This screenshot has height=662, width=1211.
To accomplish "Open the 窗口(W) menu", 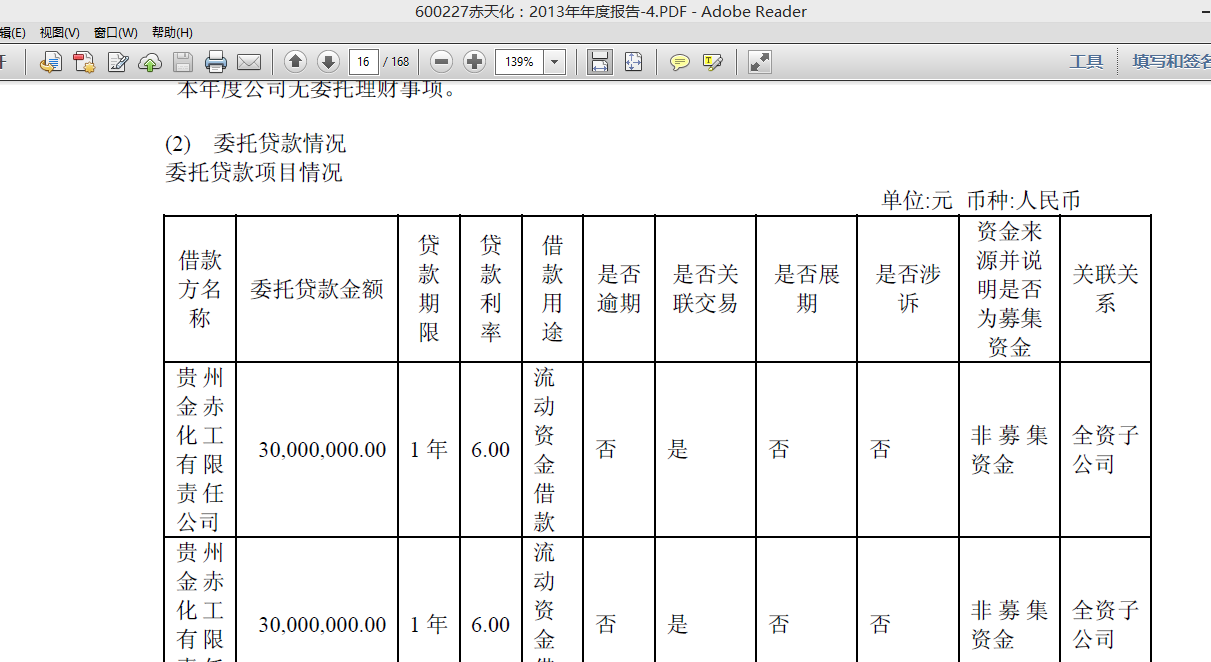I will tap(115, 33).
